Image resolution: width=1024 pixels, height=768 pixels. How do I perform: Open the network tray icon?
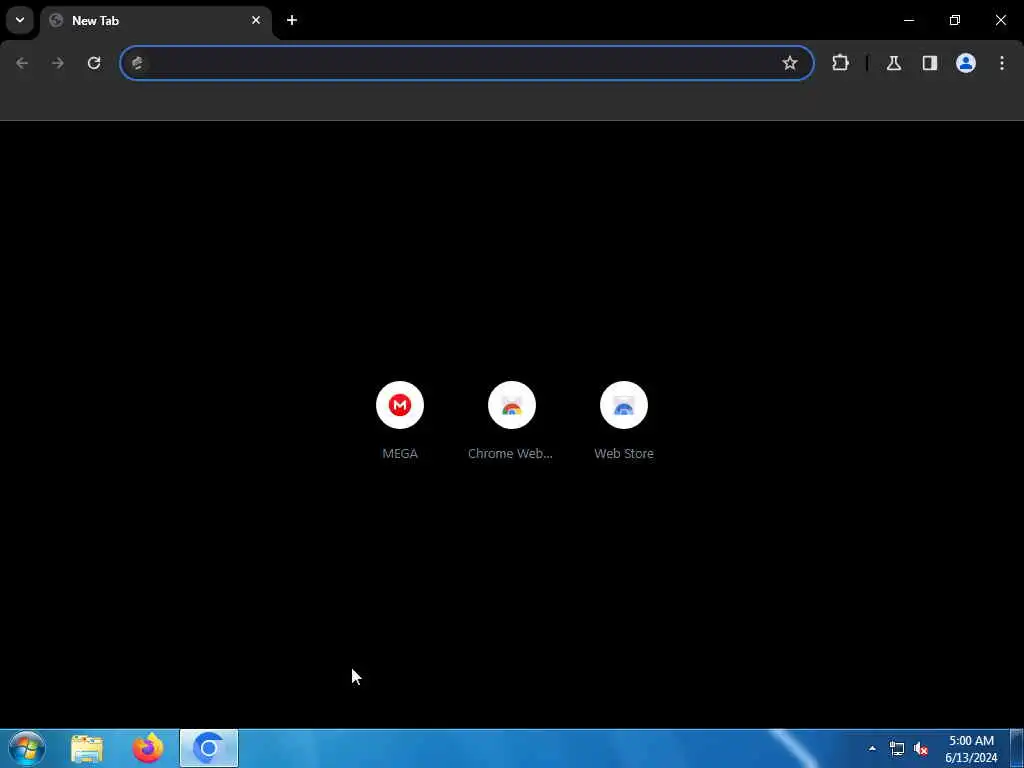tap(897, 748)
